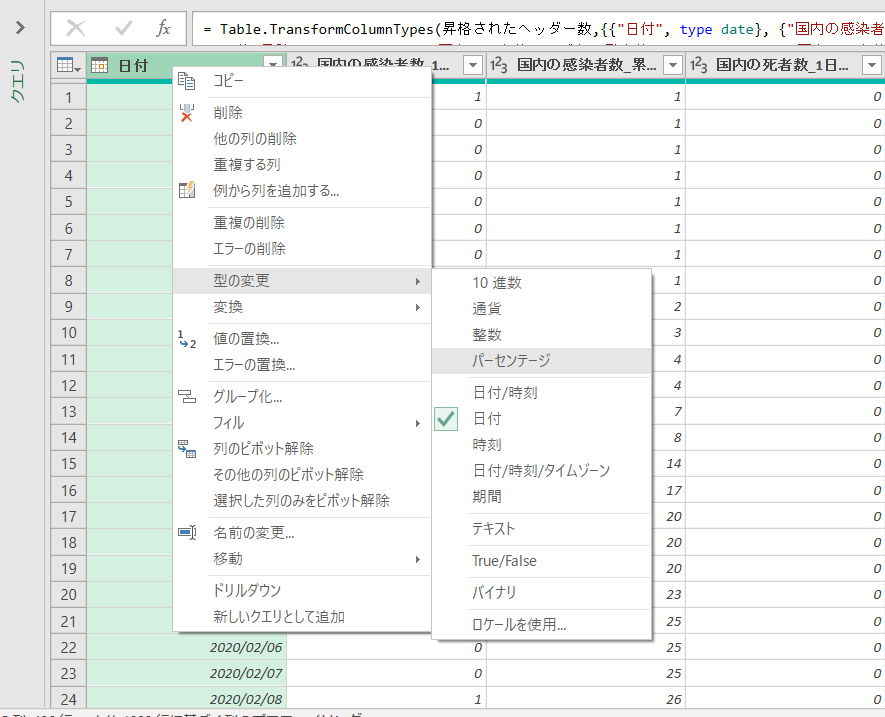The width and height of the screenshot is (885, 717).
Task: Click the delete column icon beside 削除
Action: click(x=186, y=112)
